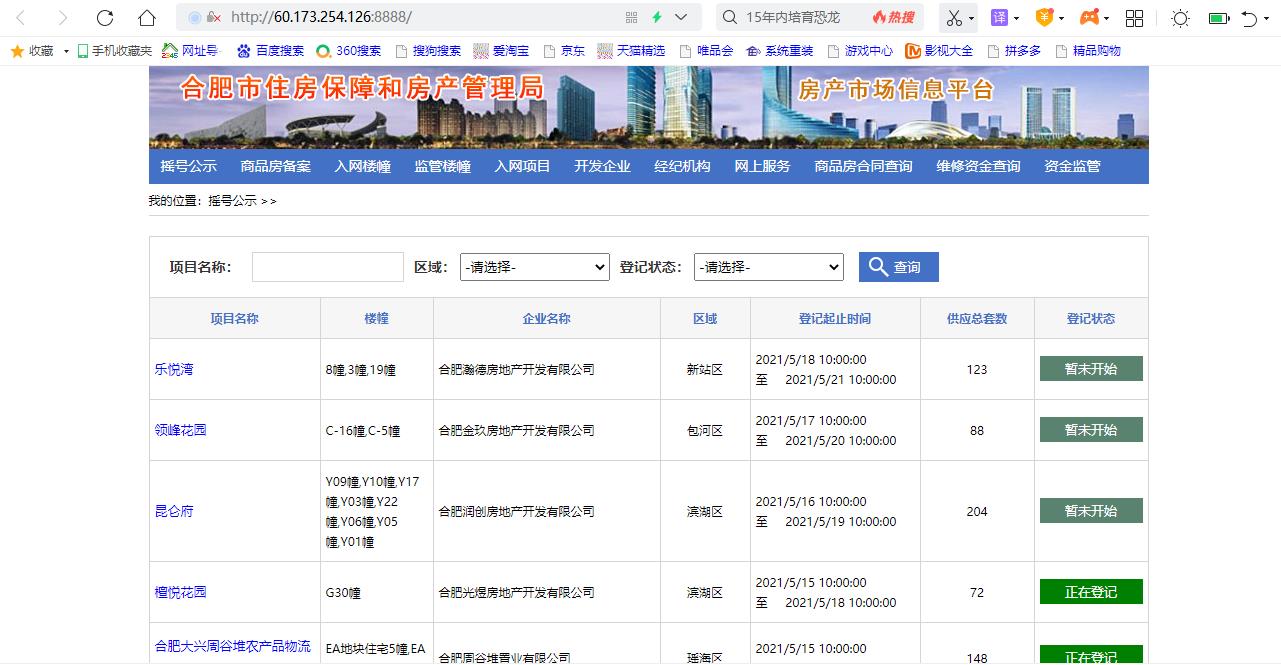The height and width of the screenshot is (665, 1281).
Task: Open the apps grid icon
Action: (1134, 17)
